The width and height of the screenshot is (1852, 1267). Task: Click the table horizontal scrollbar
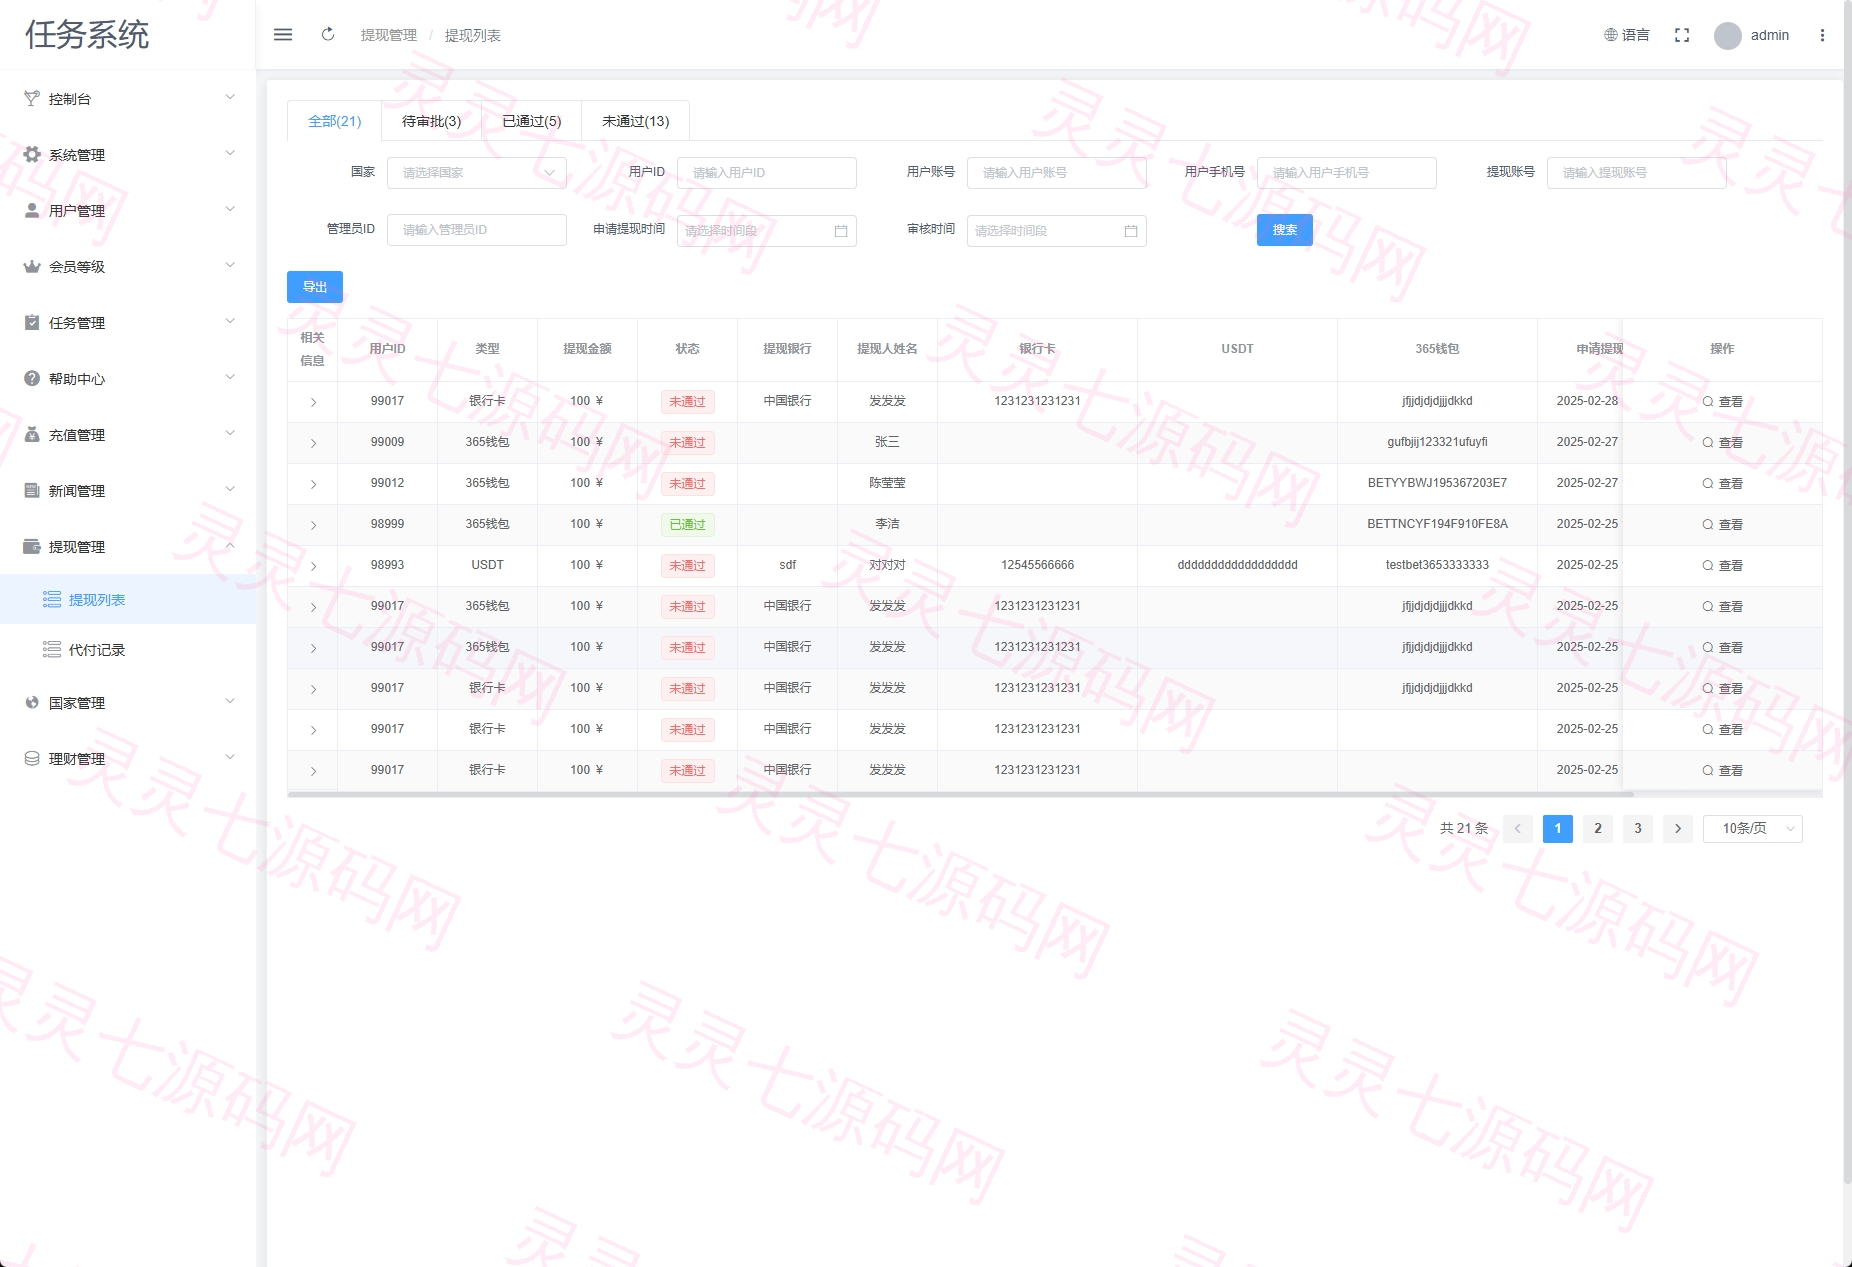960,794
